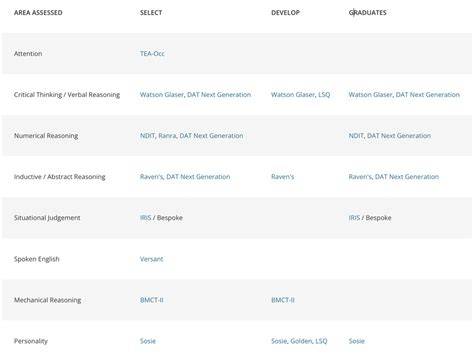The image size is (474, 361).
Task: Click the Rarva link in Numerical Reasoning
Action: pos(167,136)
